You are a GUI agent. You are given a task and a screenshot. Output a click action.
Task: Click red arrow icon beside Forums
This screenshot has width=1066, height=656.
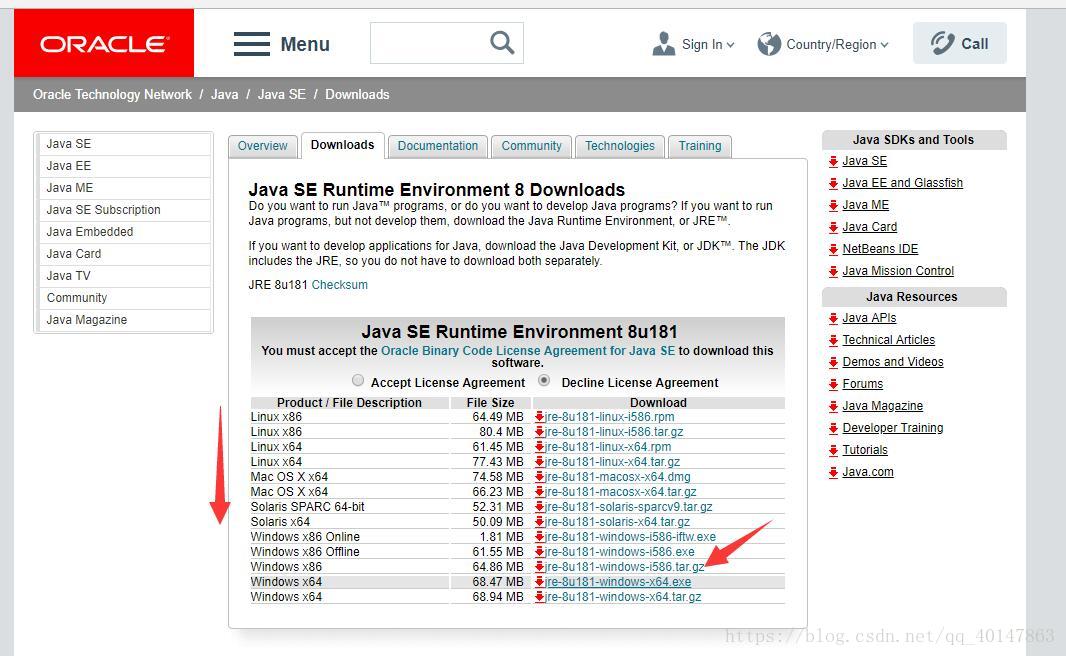tap(833, 384)
